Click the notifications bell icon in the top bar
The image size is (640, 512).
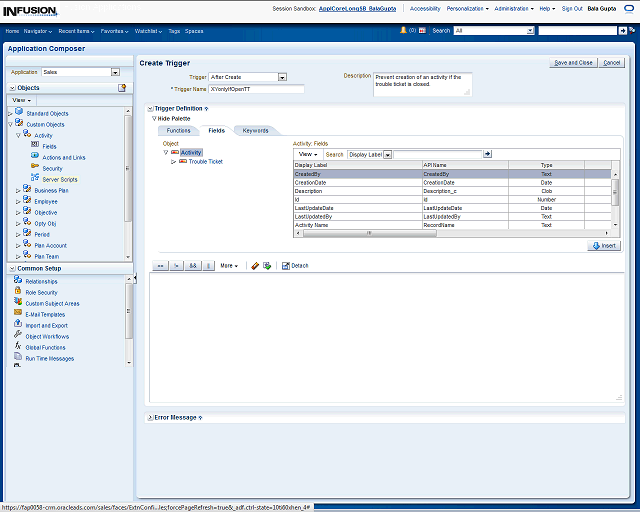403,31
